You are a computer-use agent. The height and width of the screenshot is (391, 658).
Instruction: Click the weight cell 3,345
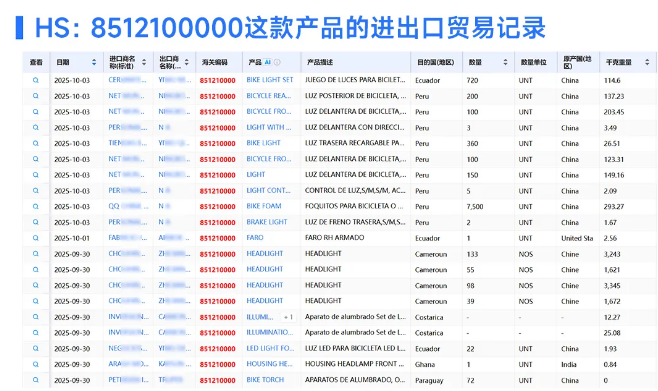tap(612, 285)
